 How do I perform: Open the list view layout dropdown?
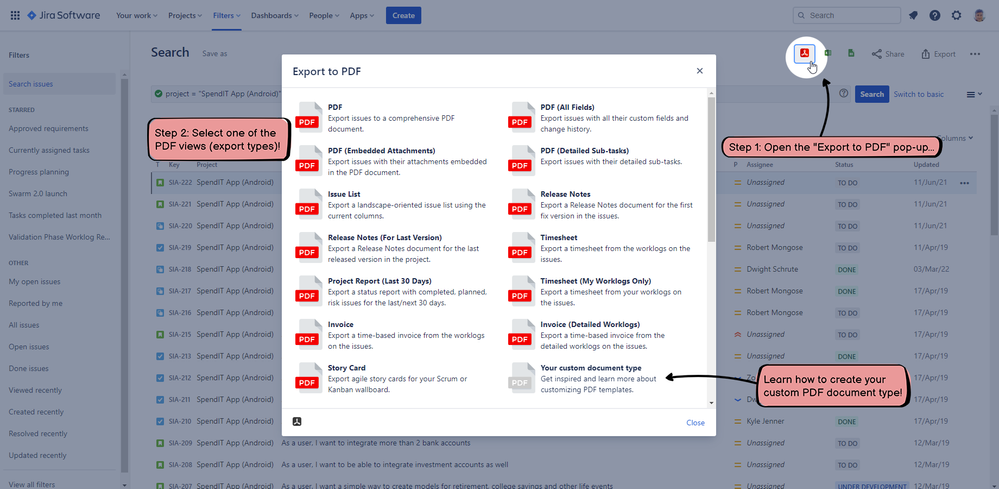974,94
